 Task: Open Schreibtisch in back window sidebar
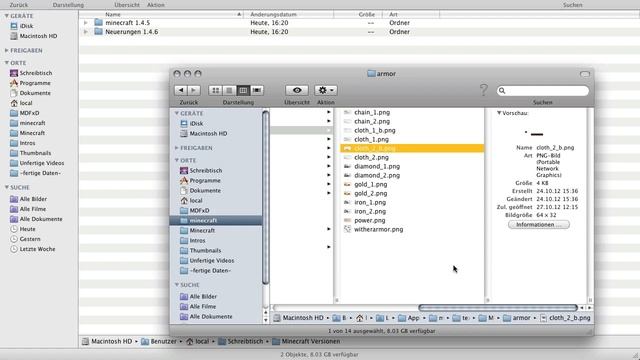(31, 73)
